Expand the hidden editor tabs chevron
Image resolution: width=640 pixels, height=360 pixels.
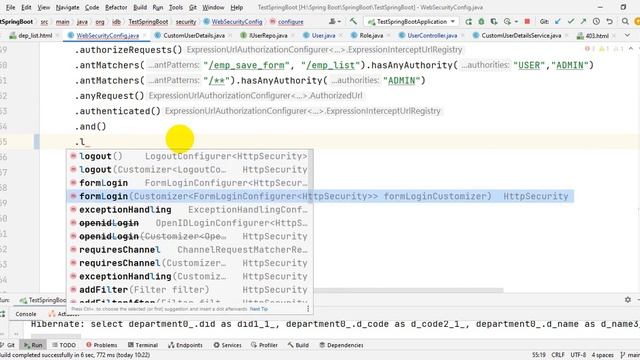[627, 36]
